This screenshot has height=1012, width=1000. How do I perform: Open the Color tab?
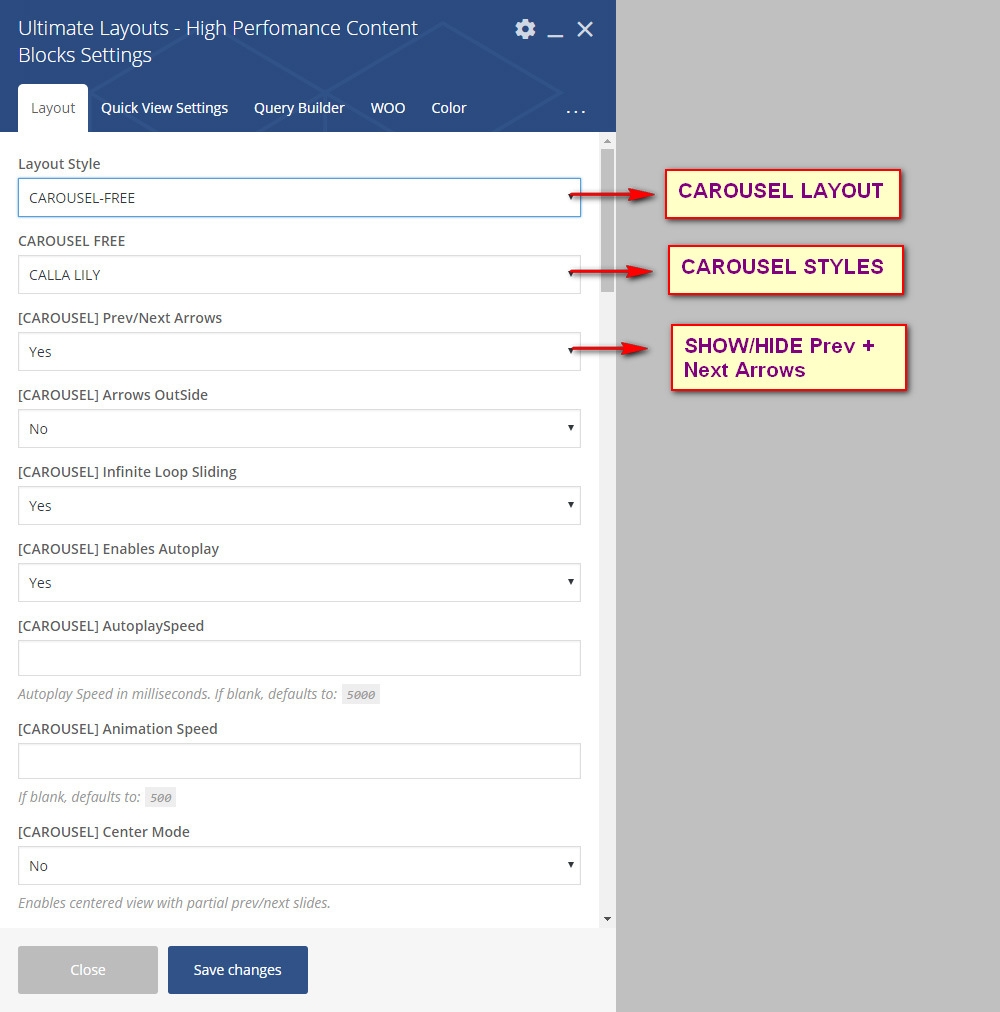(x=449, y=108)
